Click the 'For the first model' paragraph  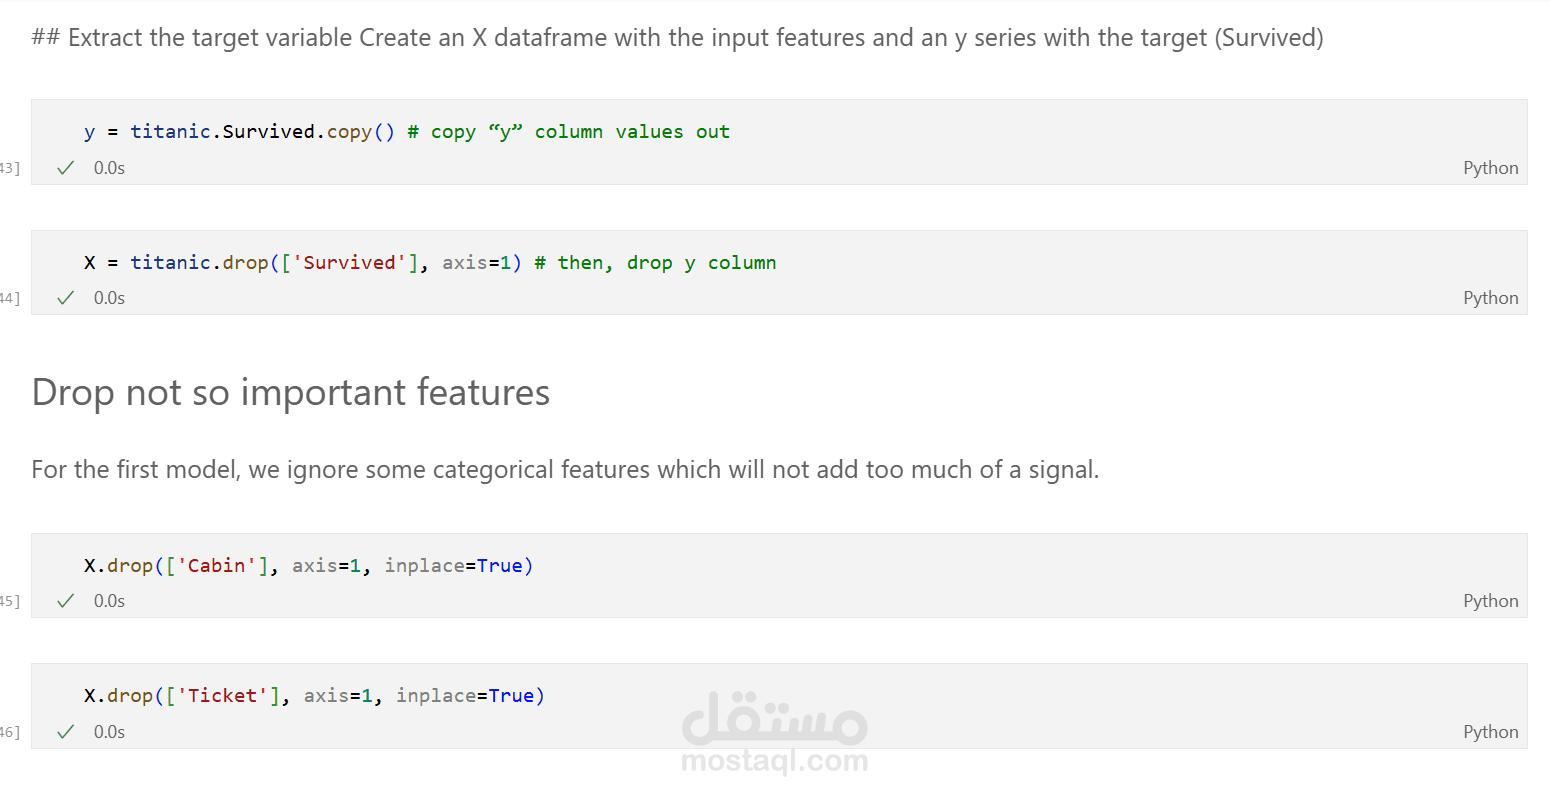565,470
